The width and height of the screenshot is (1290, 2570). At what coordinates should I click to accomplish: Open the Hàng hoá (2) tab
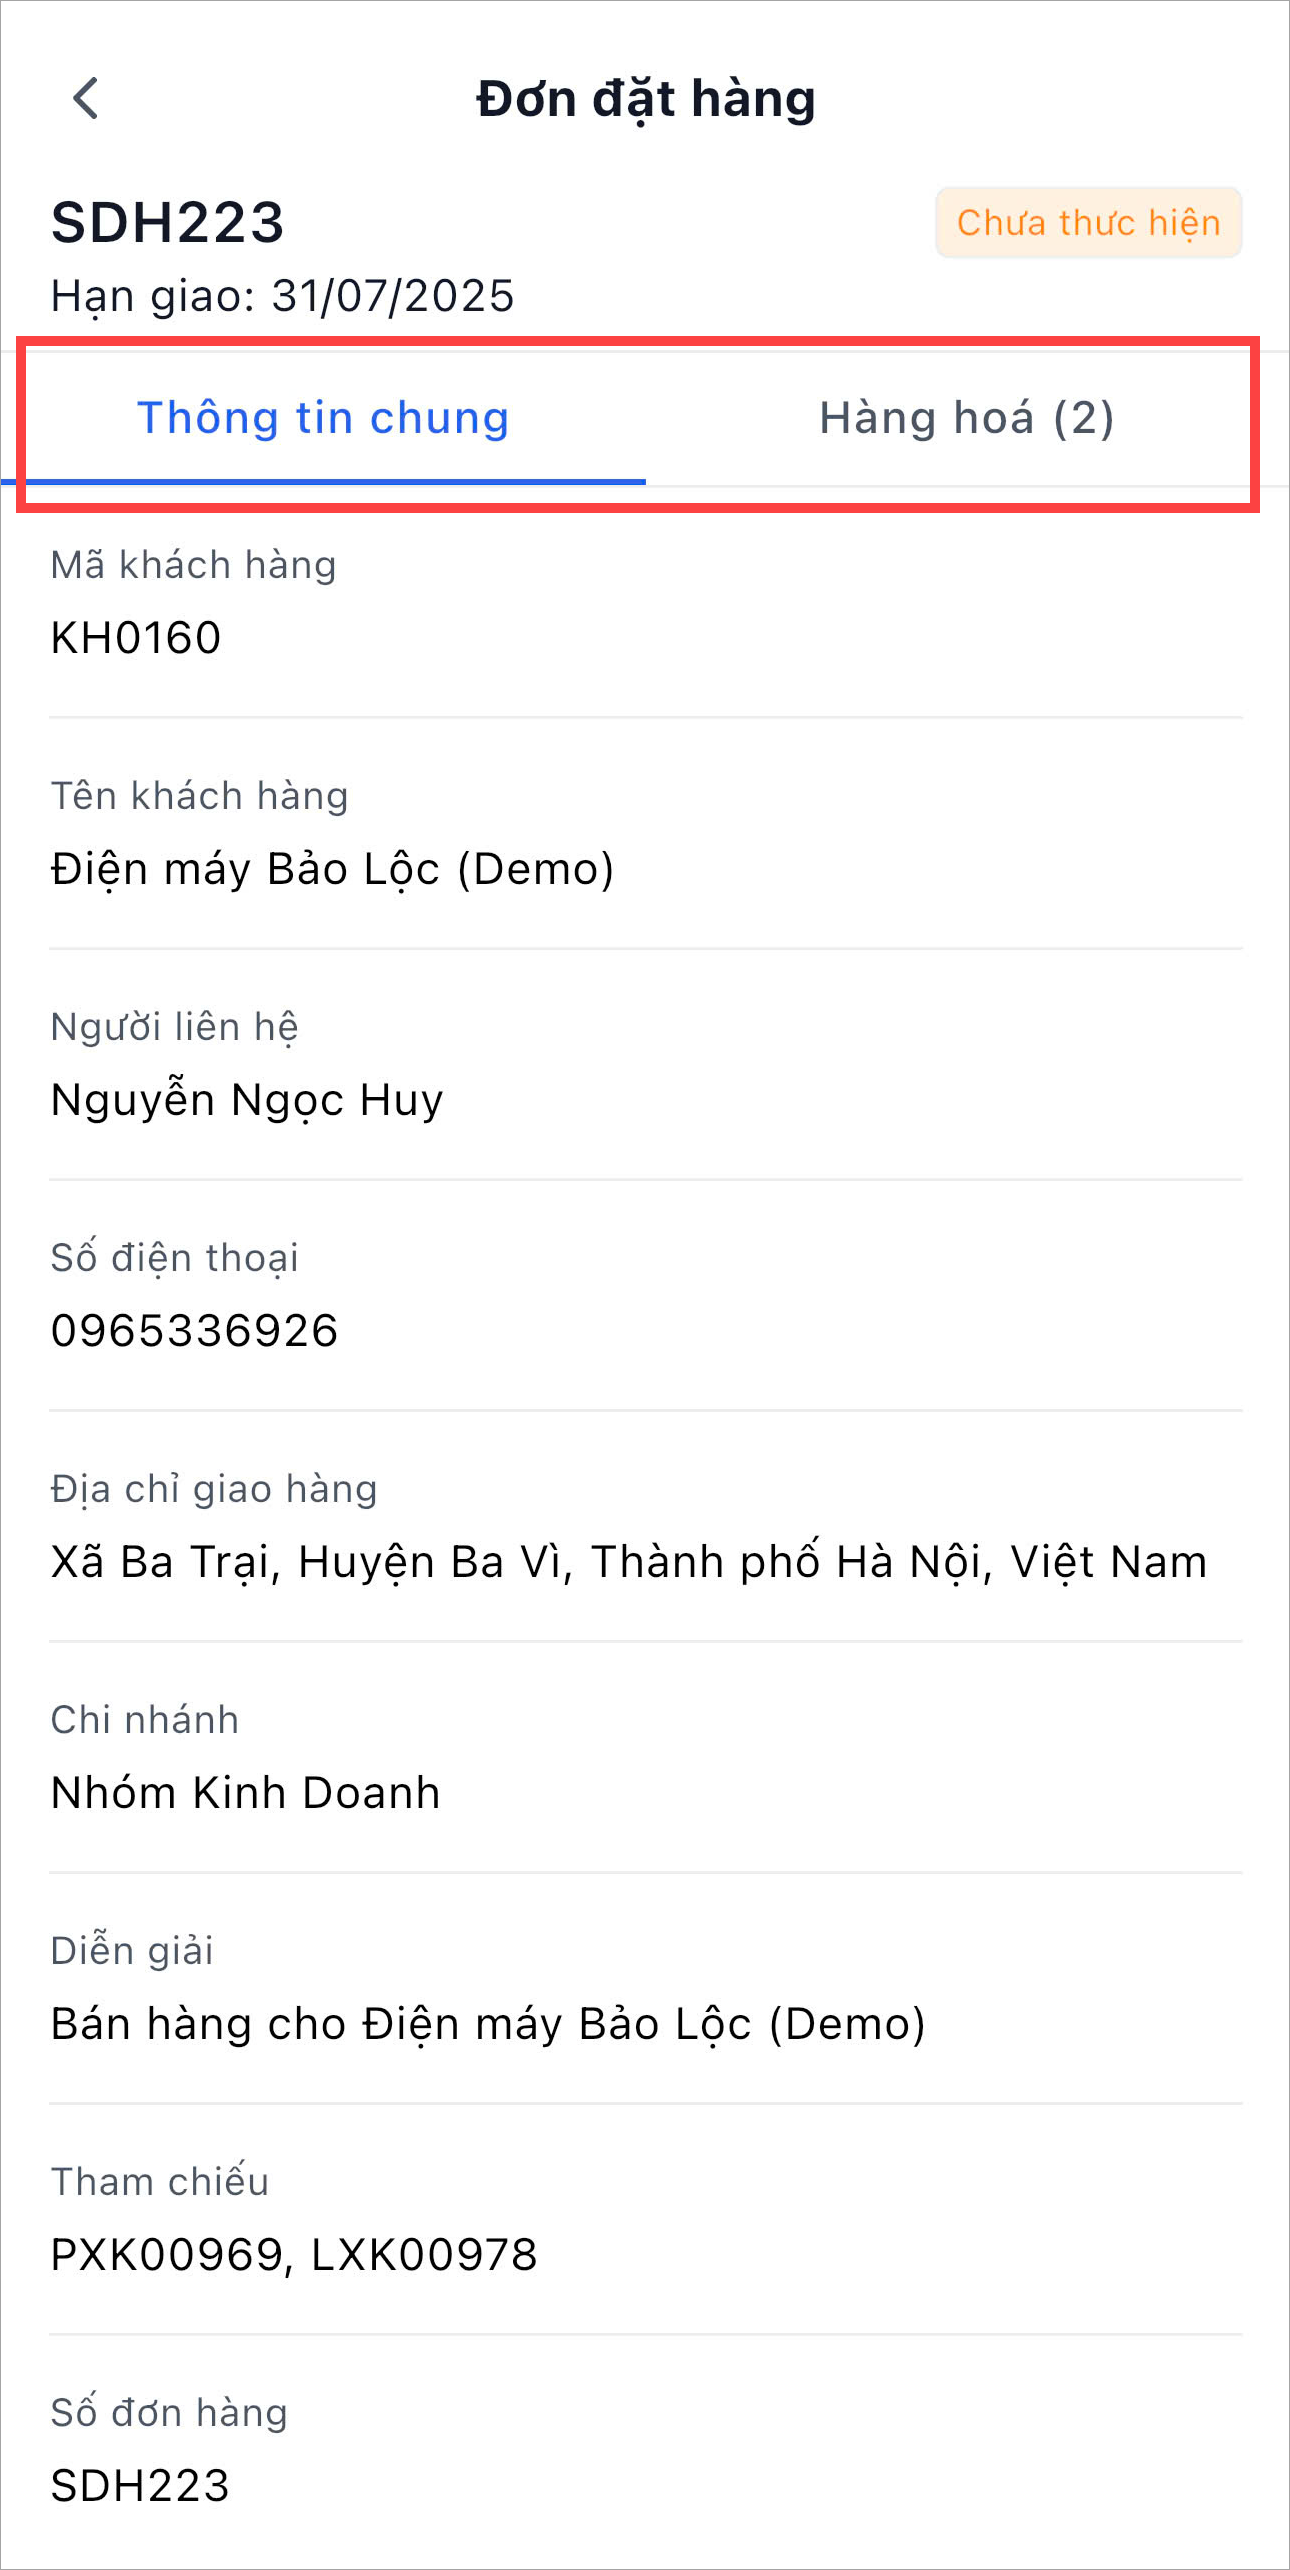(x=966, y=418)
